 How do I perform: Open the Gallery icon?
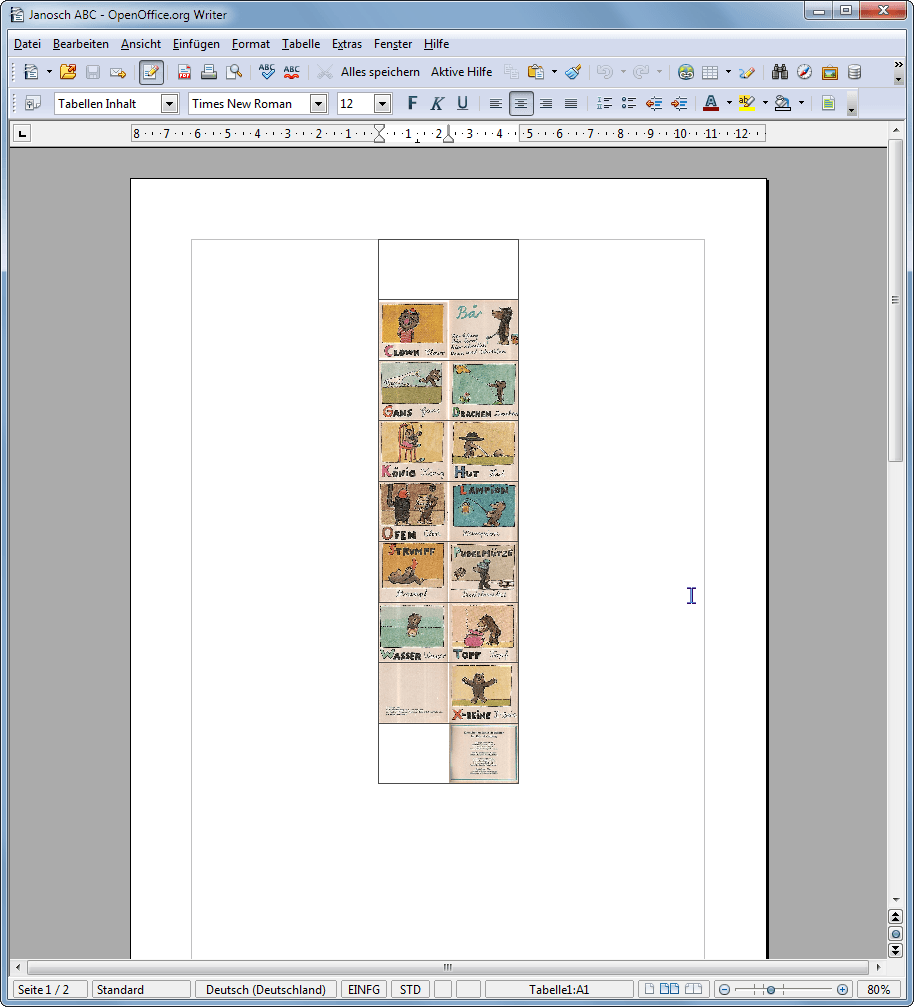(829, 72)
